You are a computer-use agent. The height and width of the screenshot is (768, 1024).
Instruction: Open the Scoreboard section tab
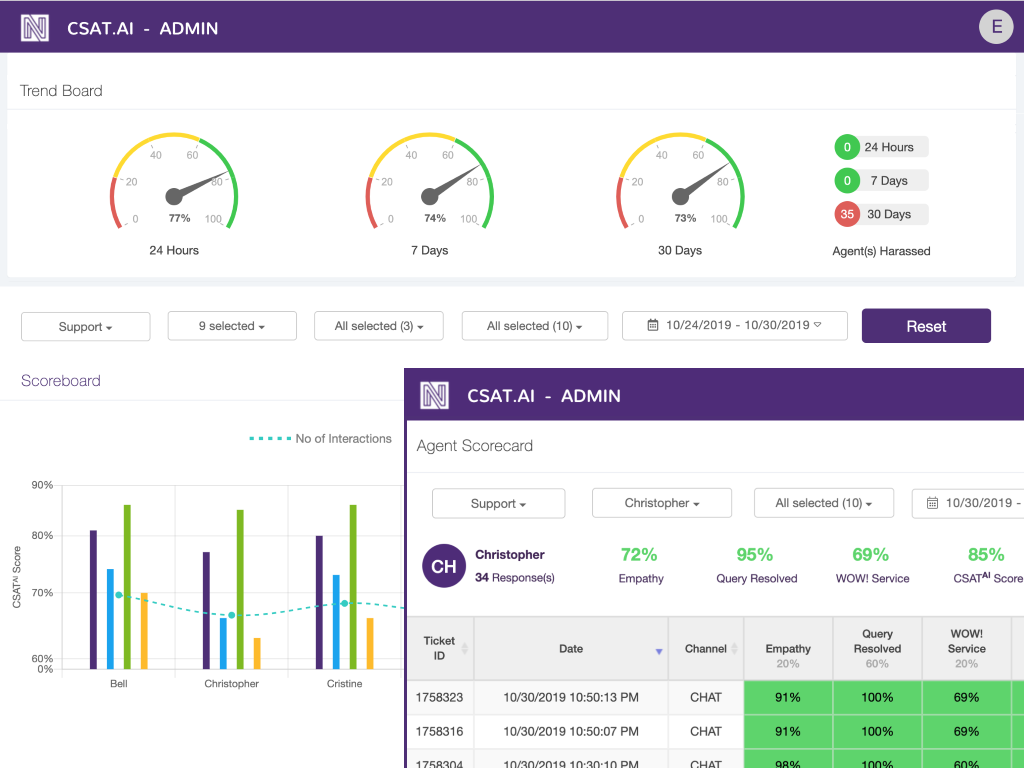[x=61, y=380]
